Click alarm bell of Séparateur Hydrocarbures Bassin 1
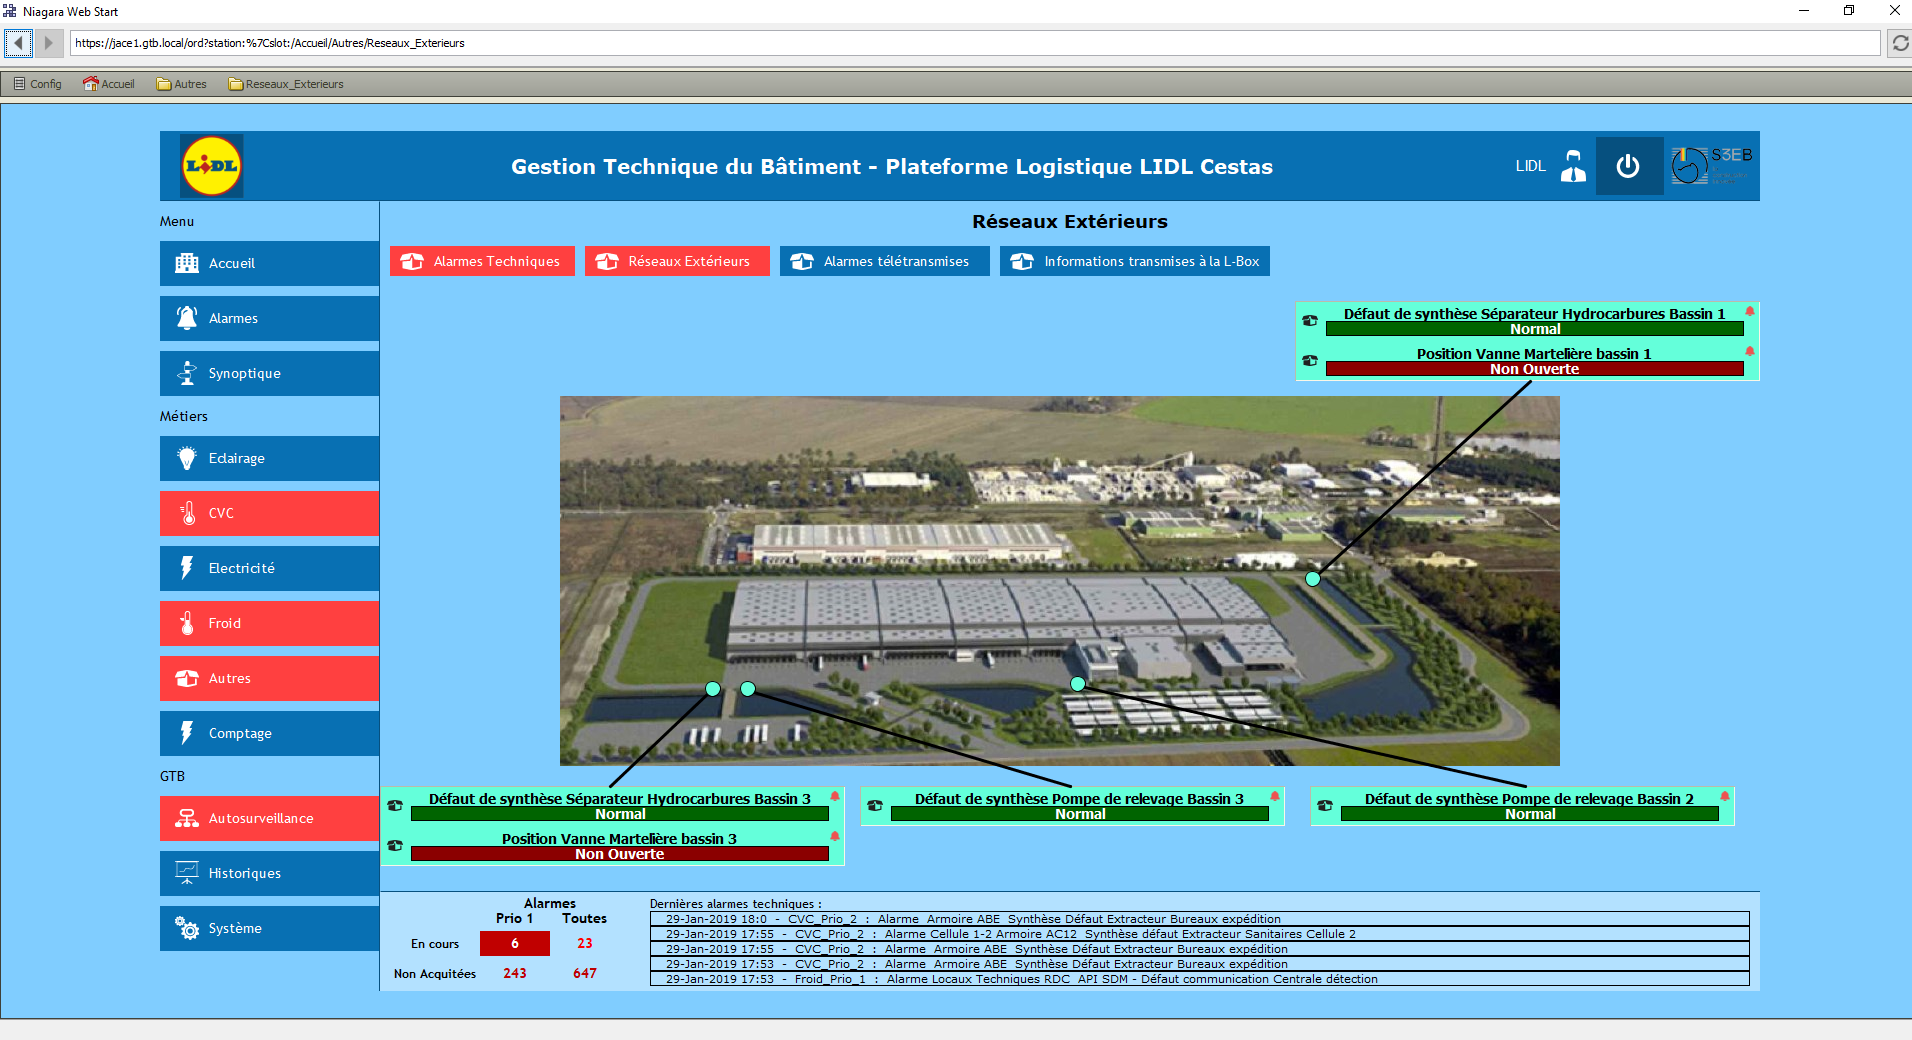Viewport: 1912px width, 1040px height. tap(1750, 311)
